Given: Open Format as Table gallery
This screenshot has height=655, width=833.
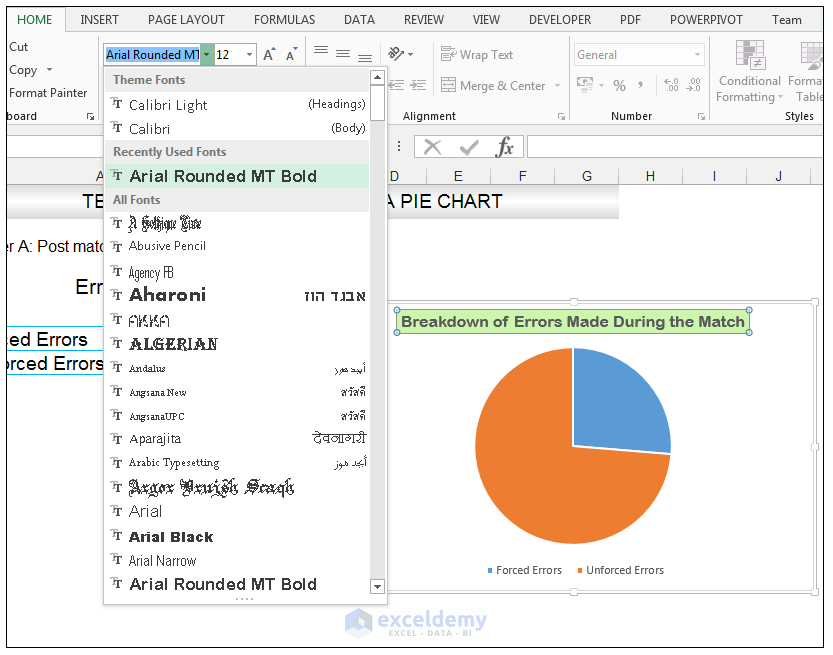Looking at the screenshot, I should point(808,71).
